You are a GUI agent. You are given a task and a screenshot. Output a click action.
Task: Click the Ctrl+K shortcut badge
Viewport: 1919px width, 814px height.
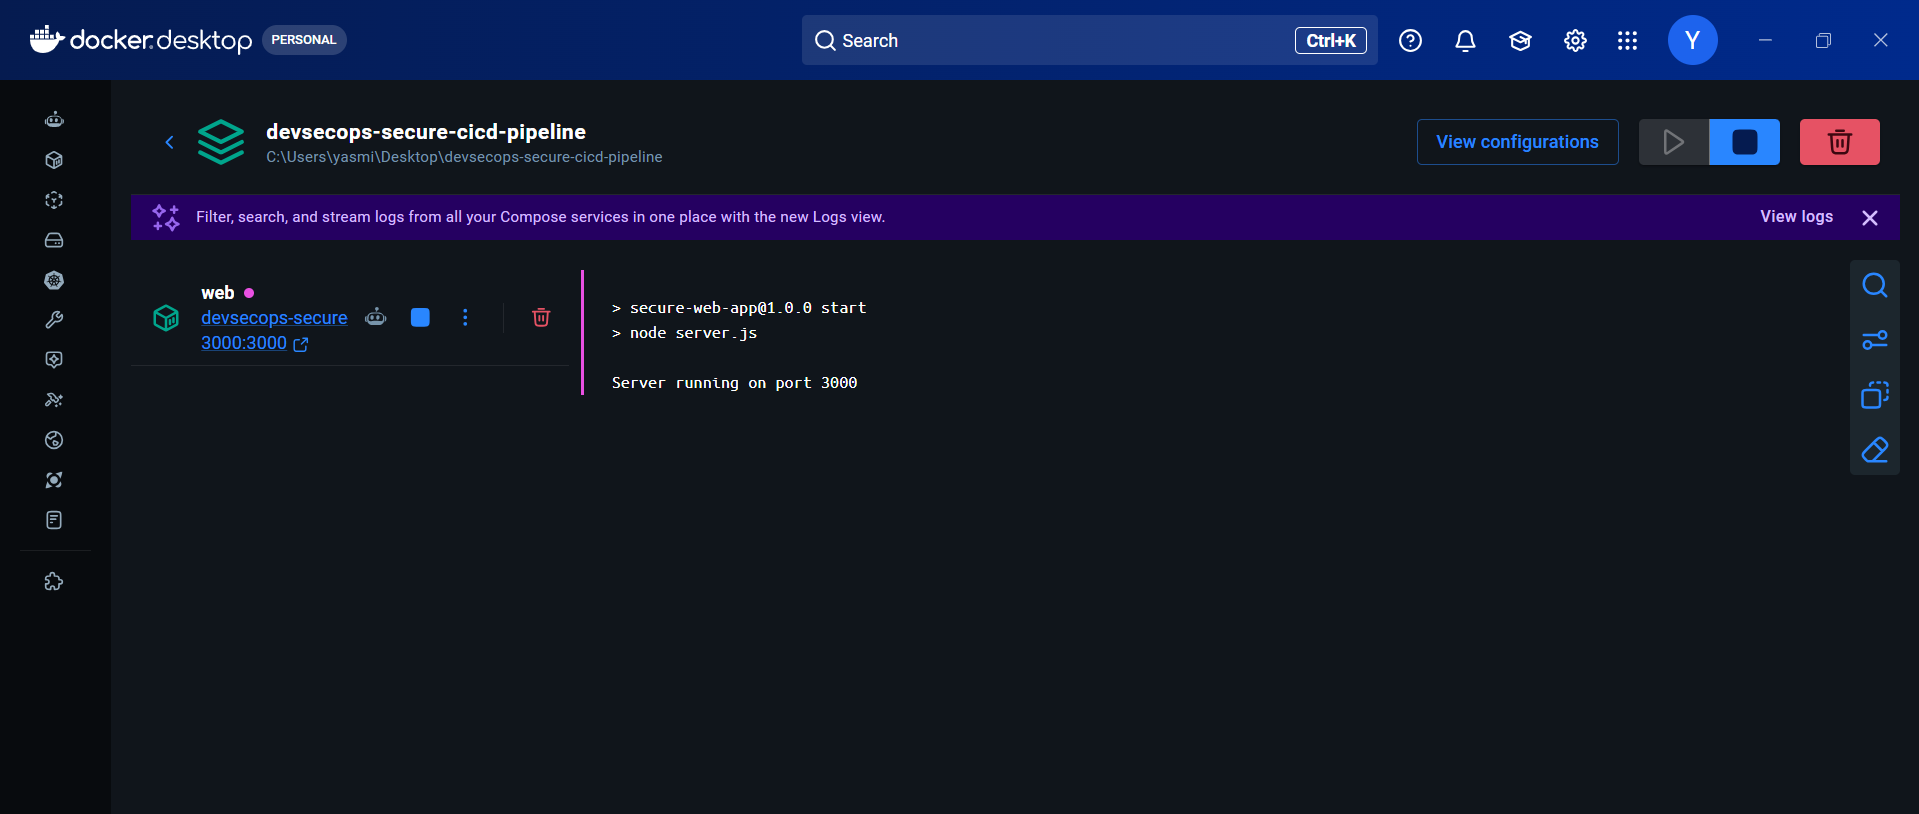tap(1330, 40)
